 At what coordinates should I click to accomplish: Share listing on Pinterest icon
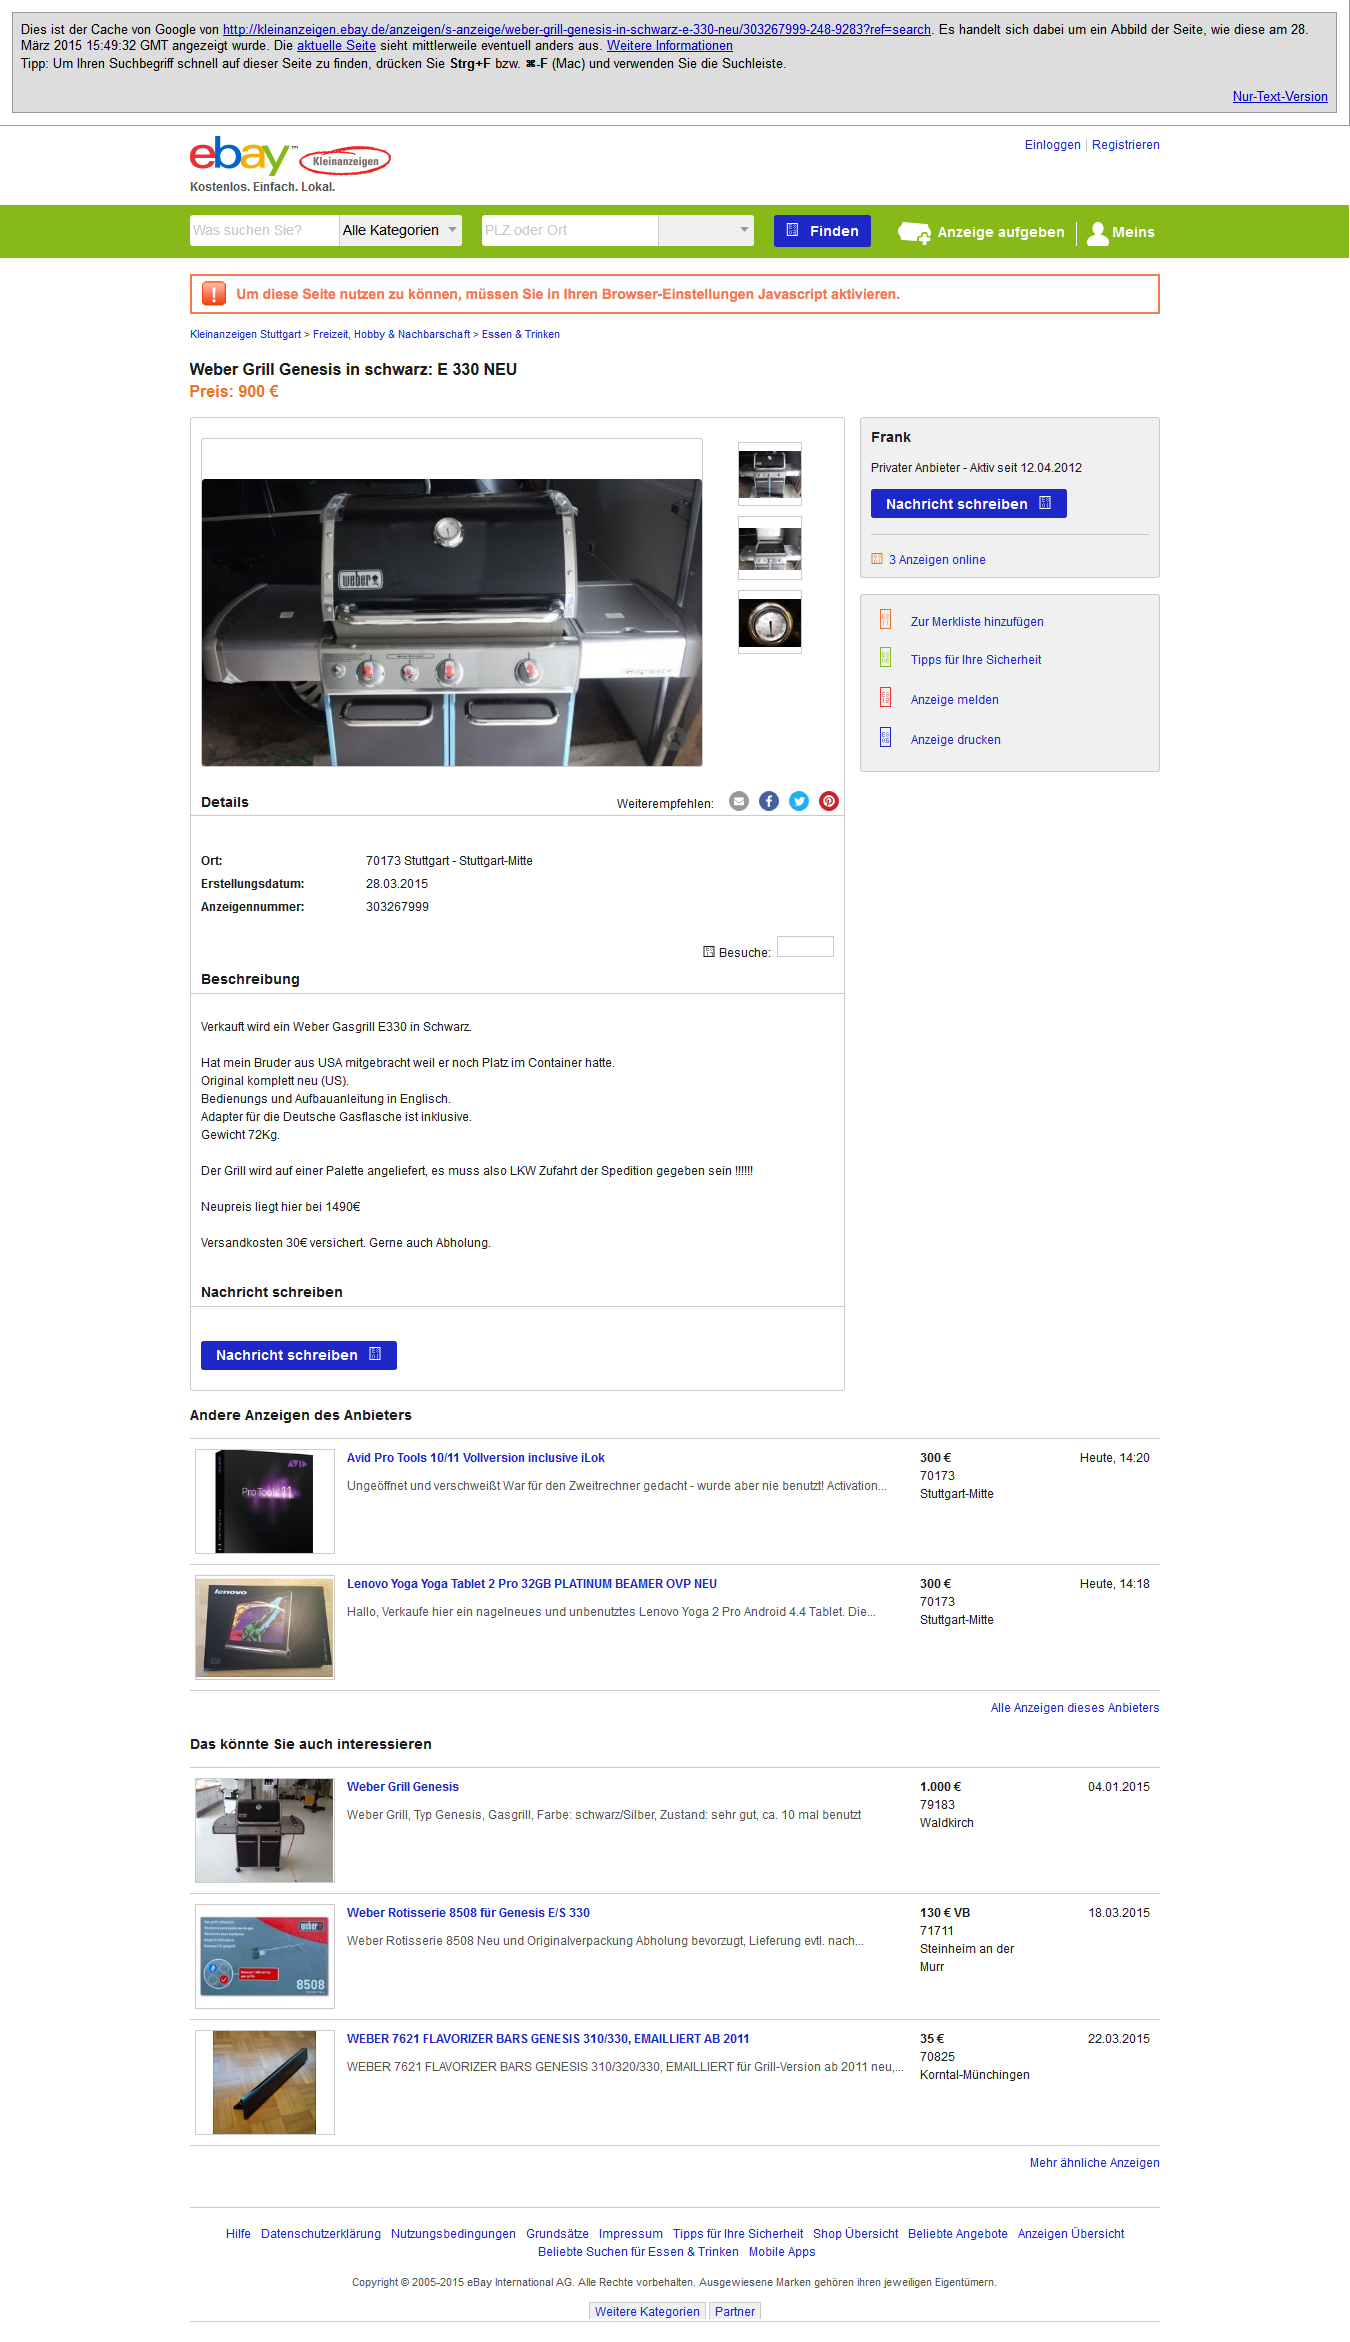829,801
